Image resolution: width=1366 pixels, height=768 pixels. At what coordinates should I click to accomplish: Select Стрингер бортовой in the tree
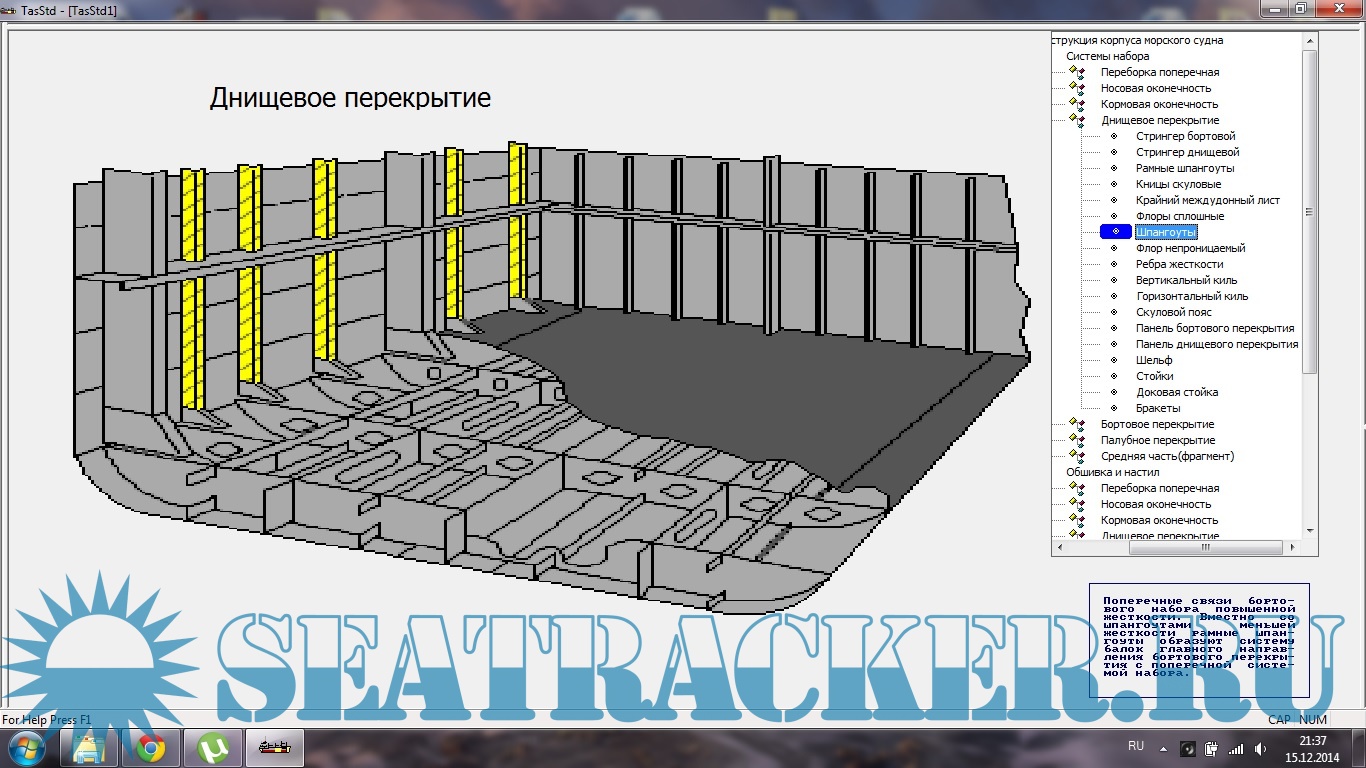pyautogui.click(x=1185, y=136)
